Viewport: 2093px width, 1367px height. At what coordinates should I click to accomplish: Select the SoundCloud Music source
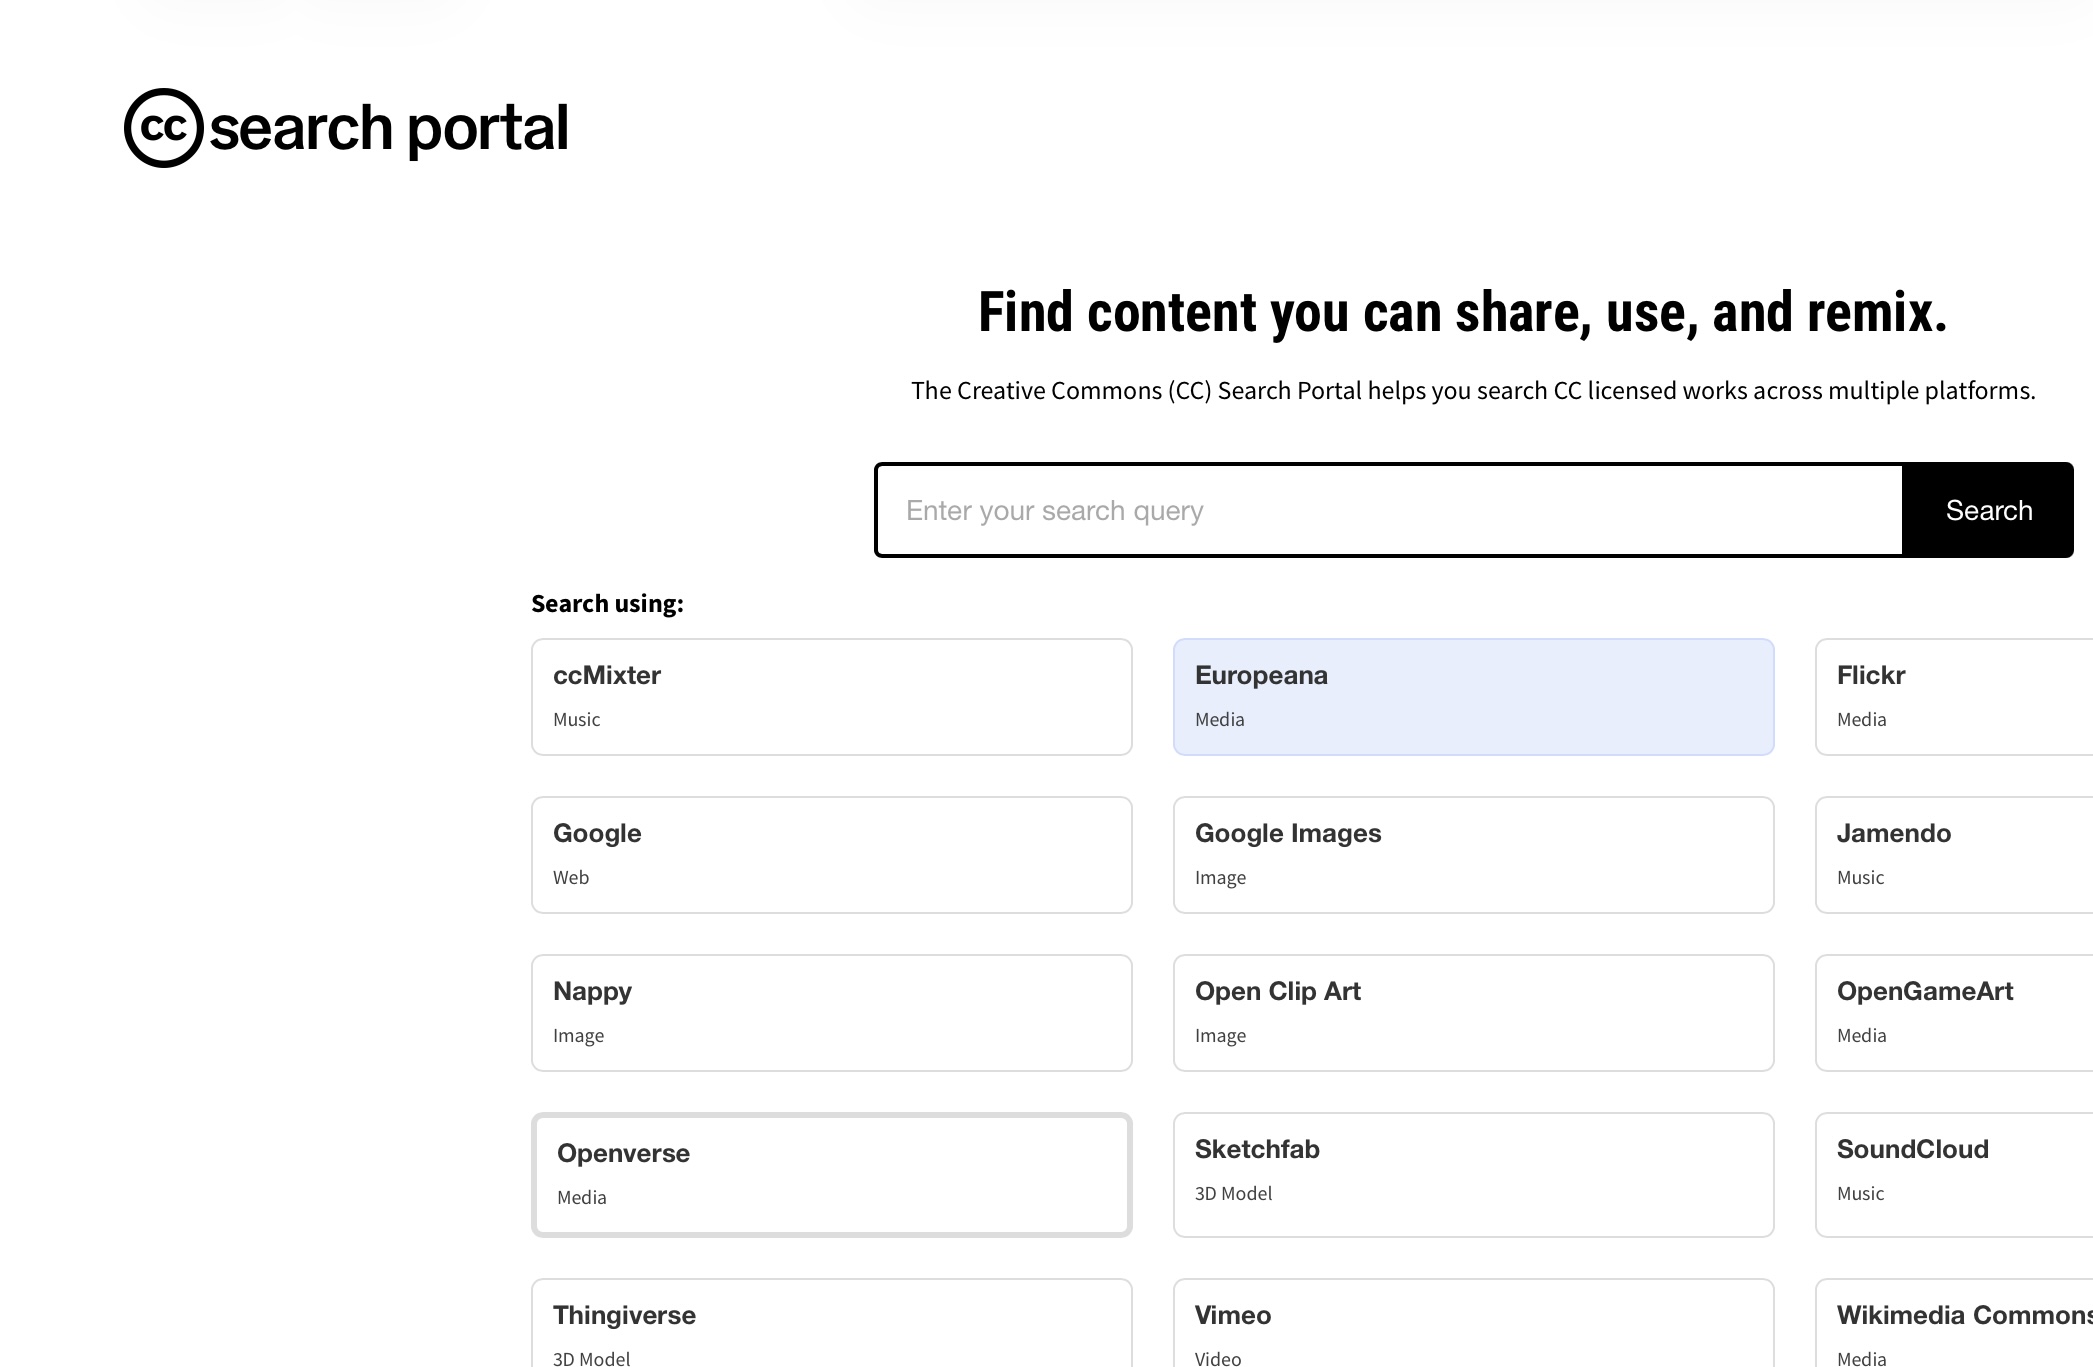point(1954,1175)
